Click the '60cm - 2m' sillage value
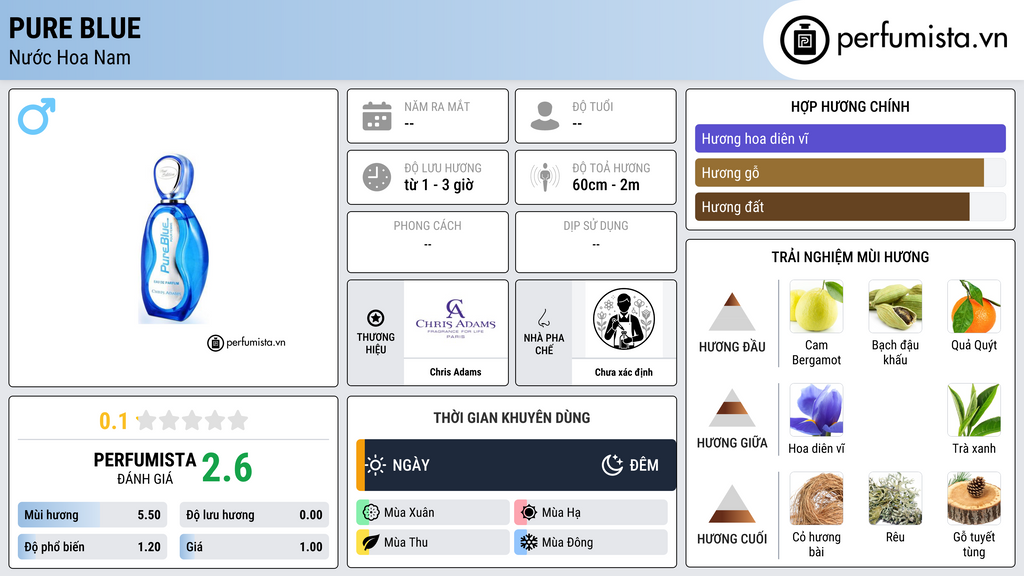This screenshot has width=1024, height=576. (606, 185)
